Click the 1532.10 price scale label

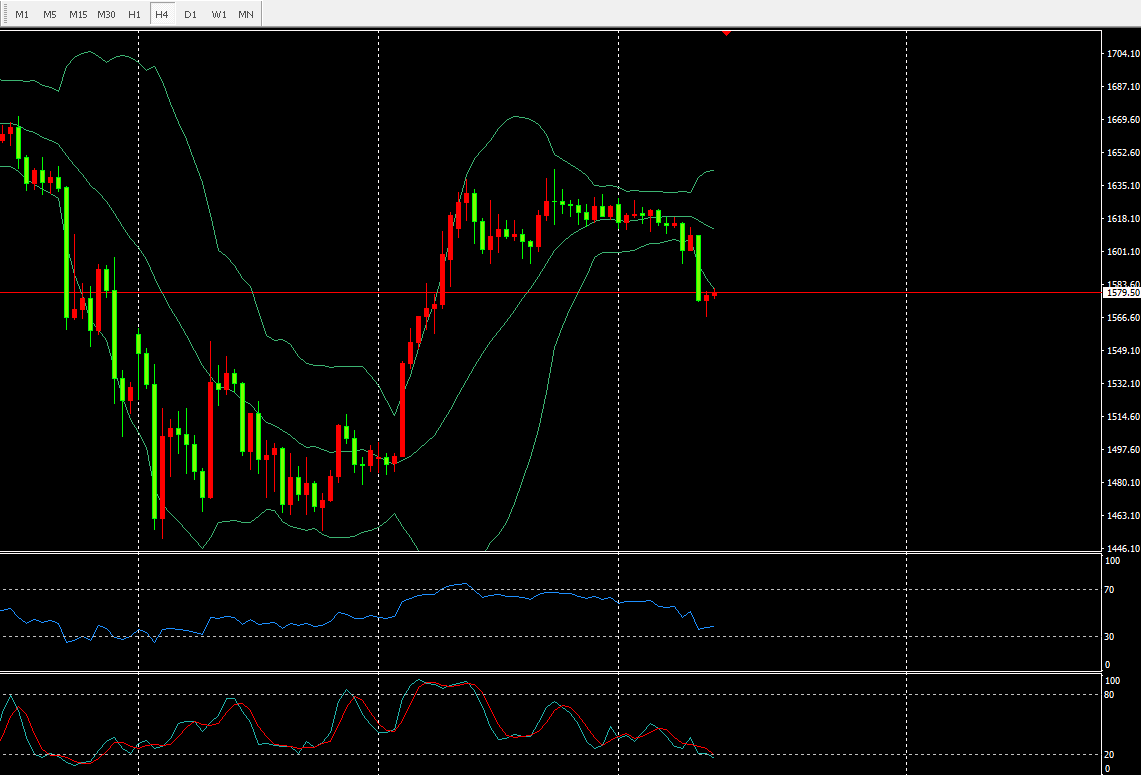(1124, 384)
